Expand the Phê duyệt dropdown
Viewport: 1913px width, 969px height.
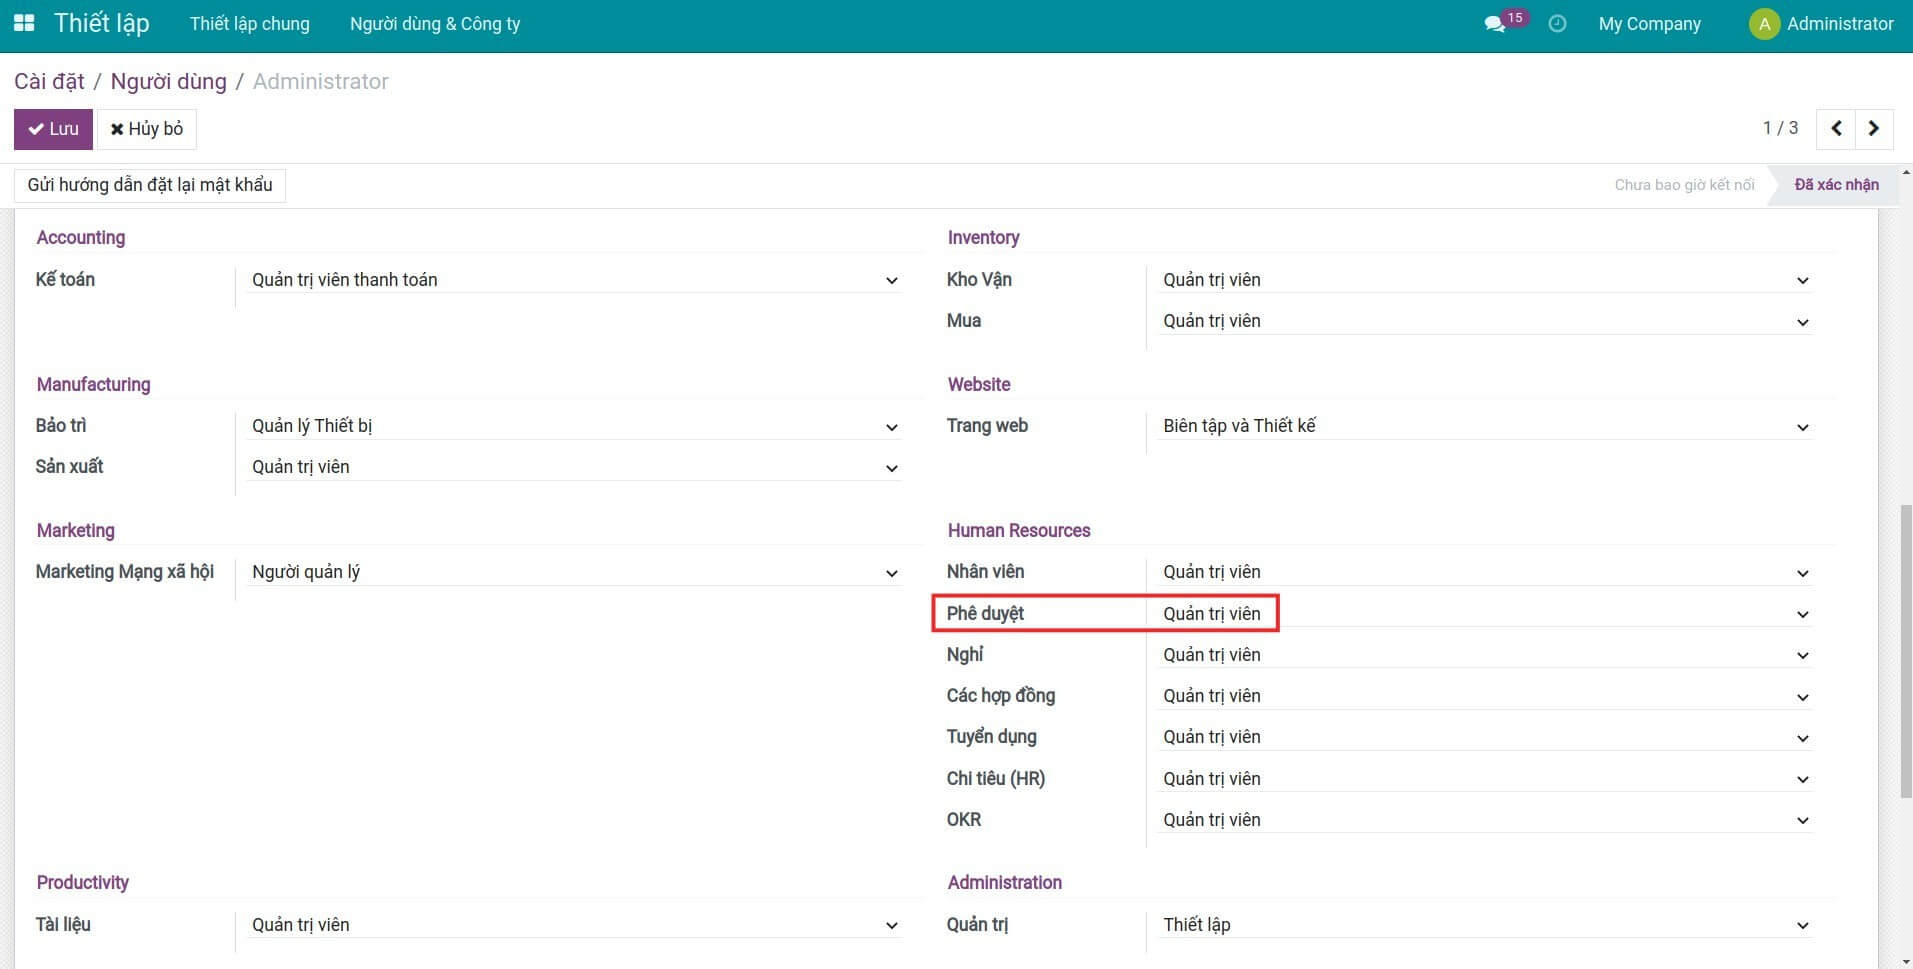[x=1485, y=614]
